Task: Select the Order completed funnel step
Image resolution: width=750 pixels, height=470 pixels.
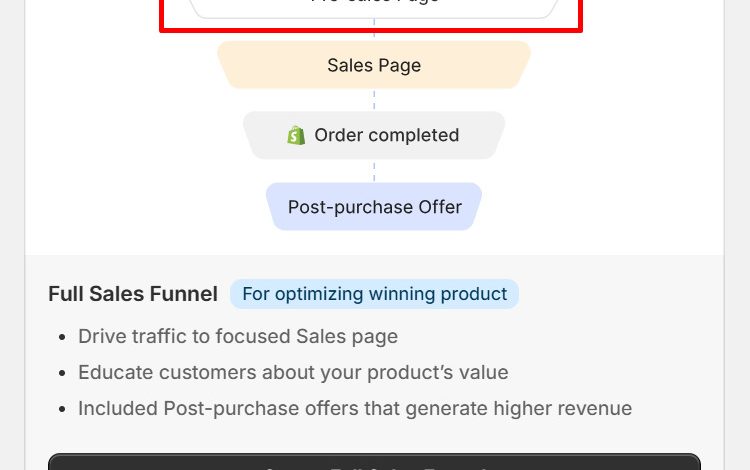Action: pyautogui.click(x=374, y=135)
